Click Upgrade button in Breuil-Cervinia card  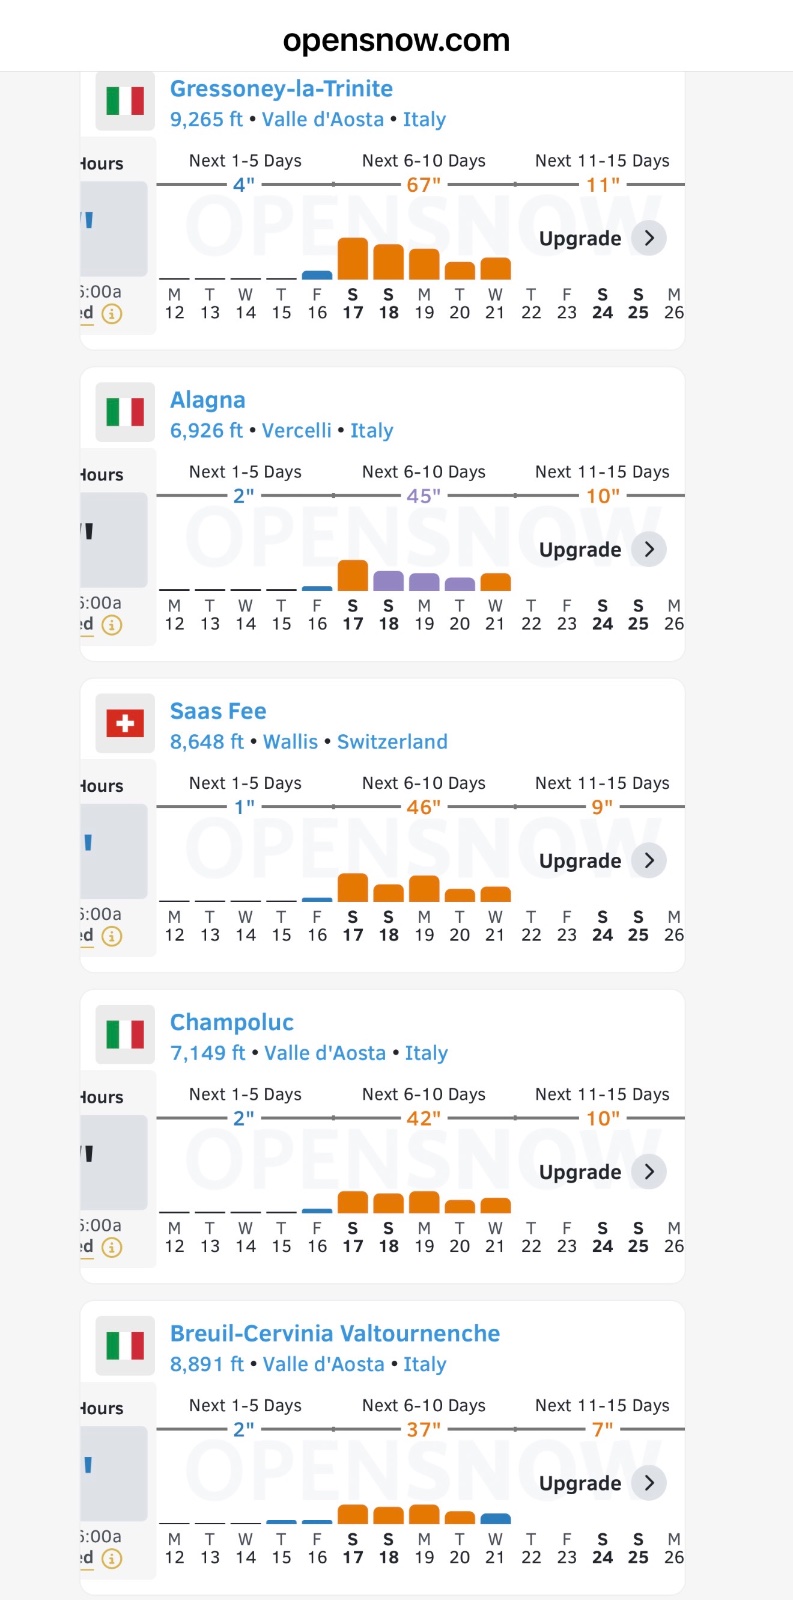tap(580, 1483)
